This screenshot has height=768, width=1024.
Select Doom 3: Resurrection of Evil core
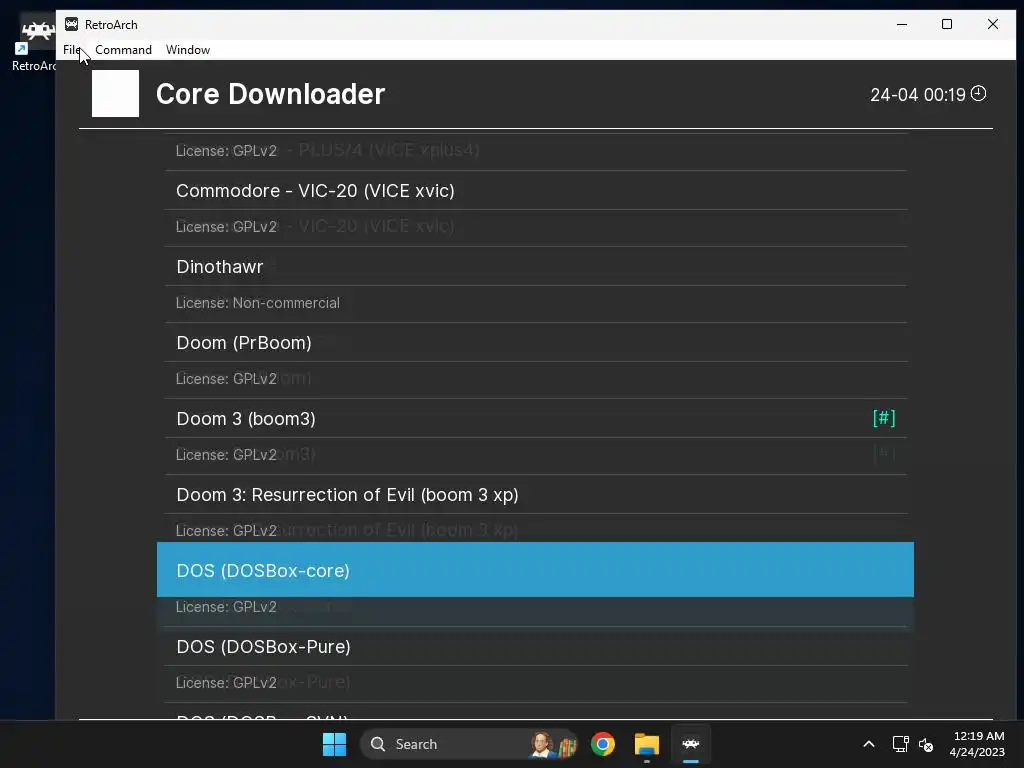536,495
